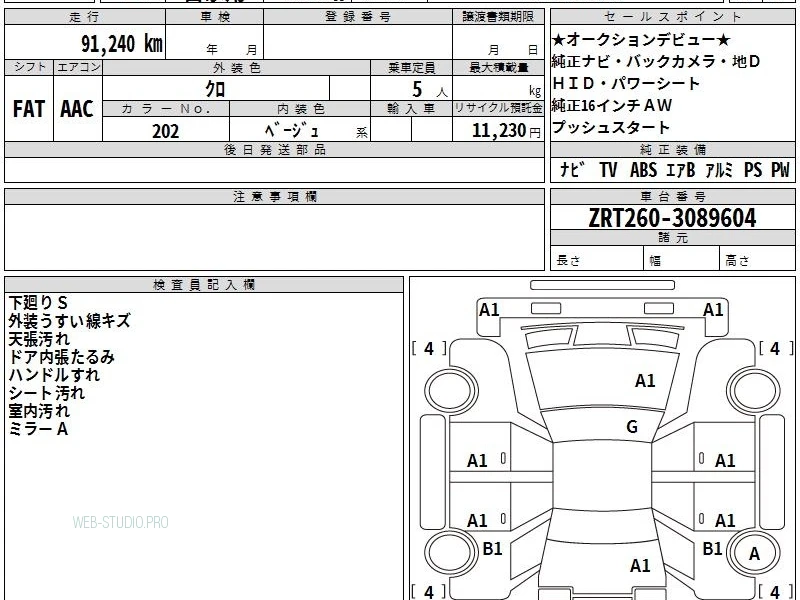Select inspector note "下廻りS"
The width and height of the screenshot is (800, 600).
point(38,303)
